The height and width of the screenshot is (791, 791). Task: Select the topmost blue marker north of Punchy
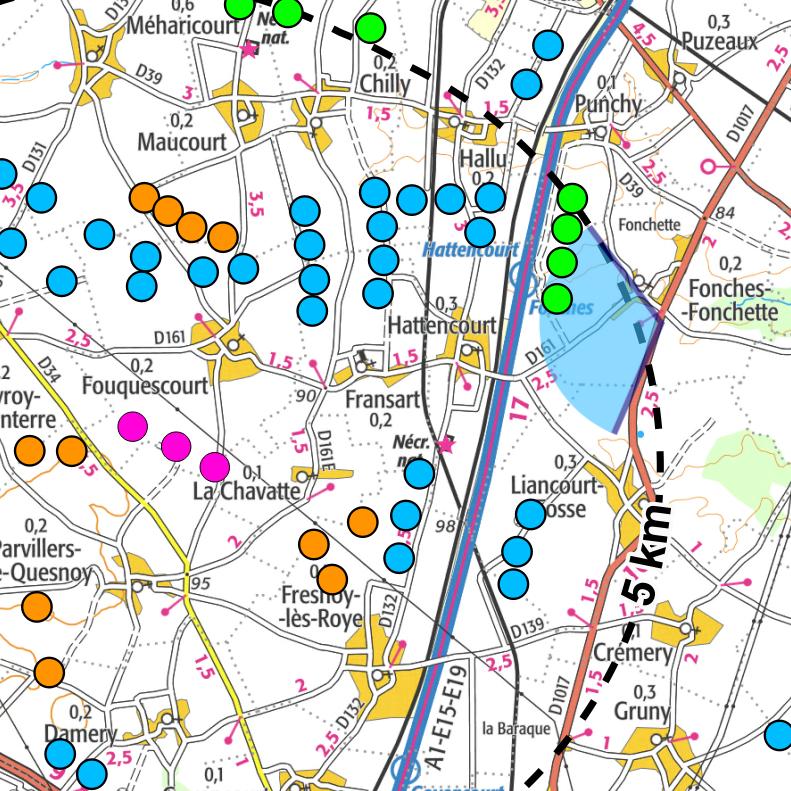548,45
